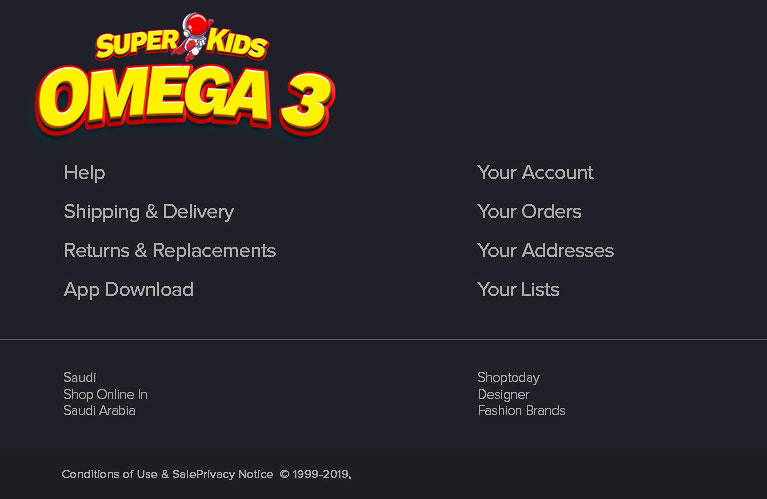Select the Saudi Arabia footer link
The height and width of the screenshot is (499, 767).
click(x=99, y=410)
